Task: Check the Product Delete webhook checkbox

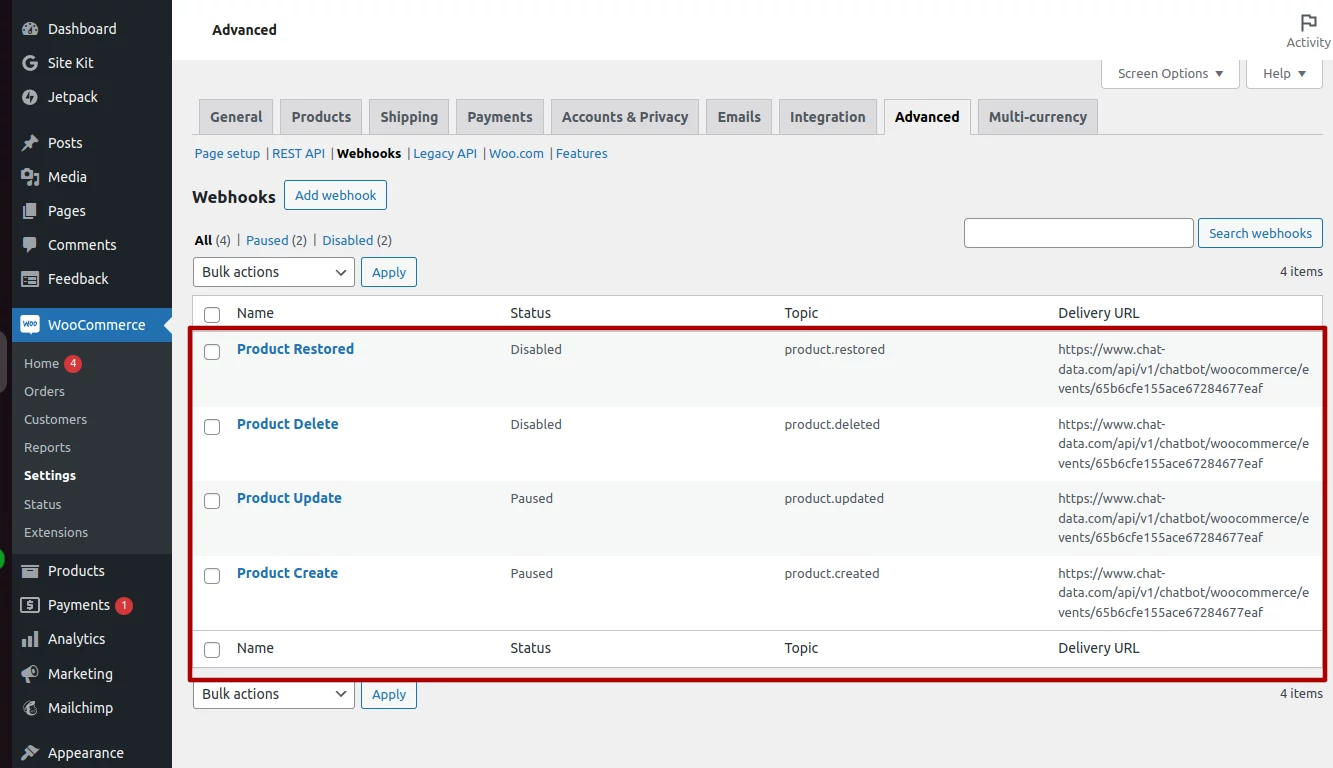Action: point(212,427)
